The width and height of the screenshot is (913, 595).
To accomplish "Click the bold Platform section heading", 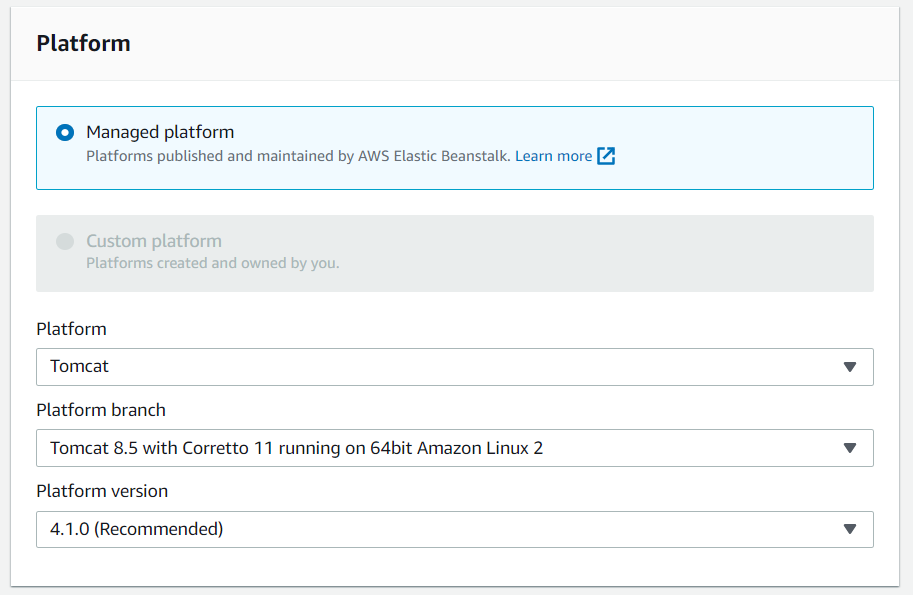I will click(x=83, y=43).
